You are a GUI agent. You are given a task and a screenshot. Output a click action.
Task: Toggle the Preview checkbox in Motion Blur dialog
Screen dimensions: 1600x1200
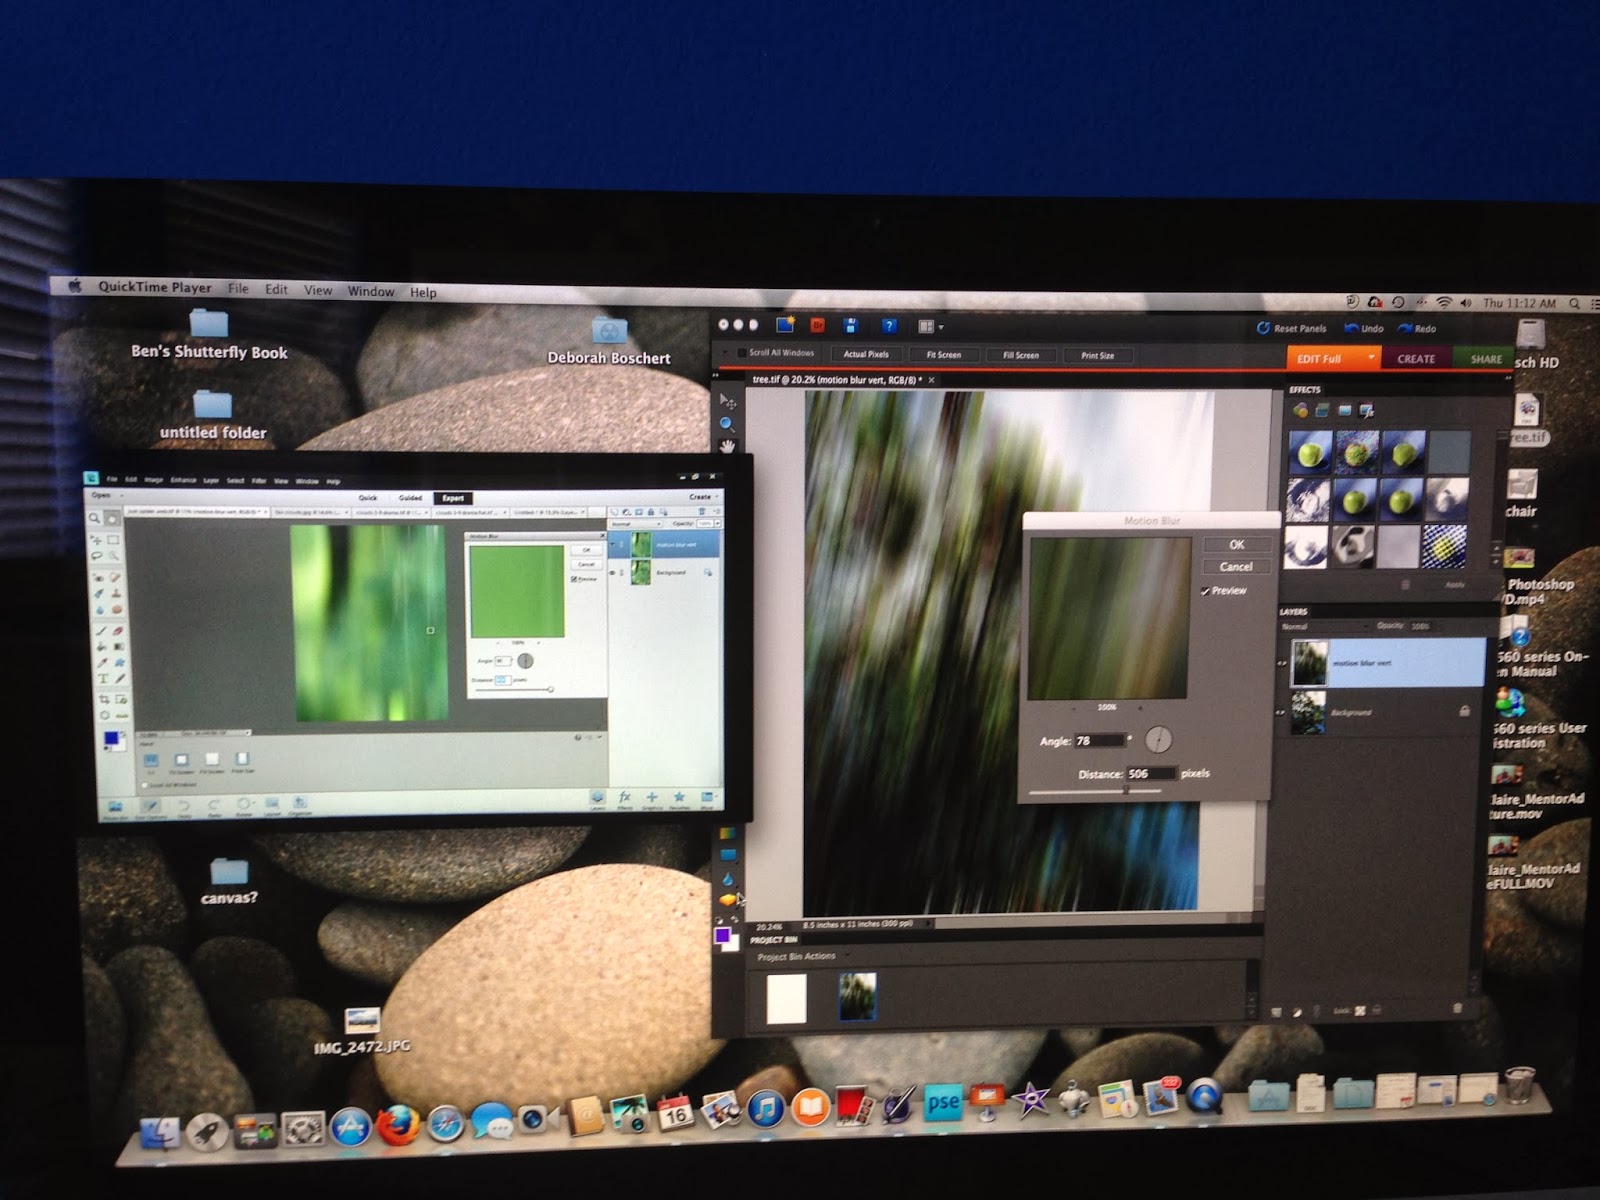click(x=1206, y=591)
